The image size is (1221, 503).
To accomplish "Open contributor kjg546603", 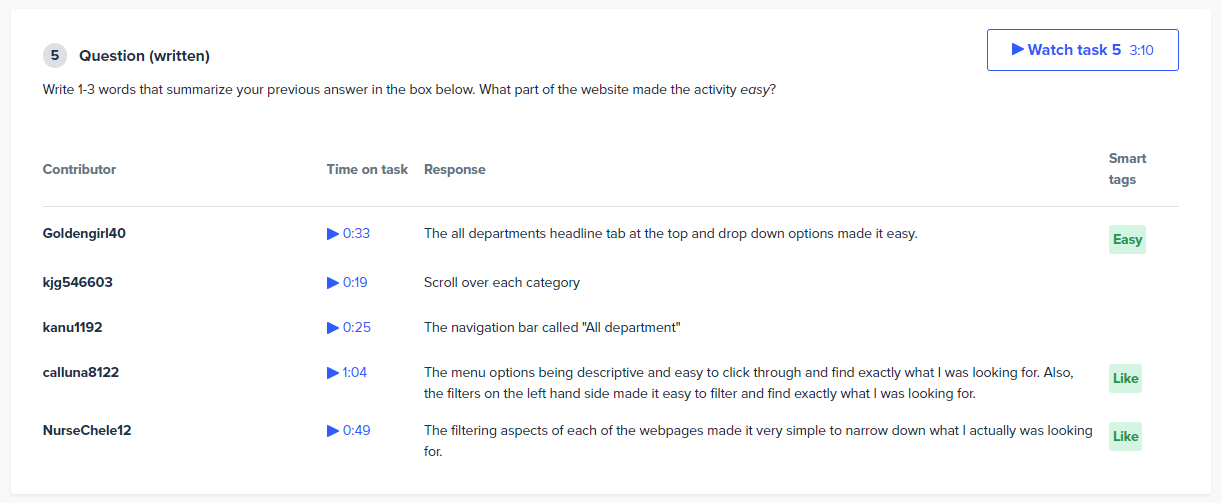I will pyautogui.click(x=78, y=282).
